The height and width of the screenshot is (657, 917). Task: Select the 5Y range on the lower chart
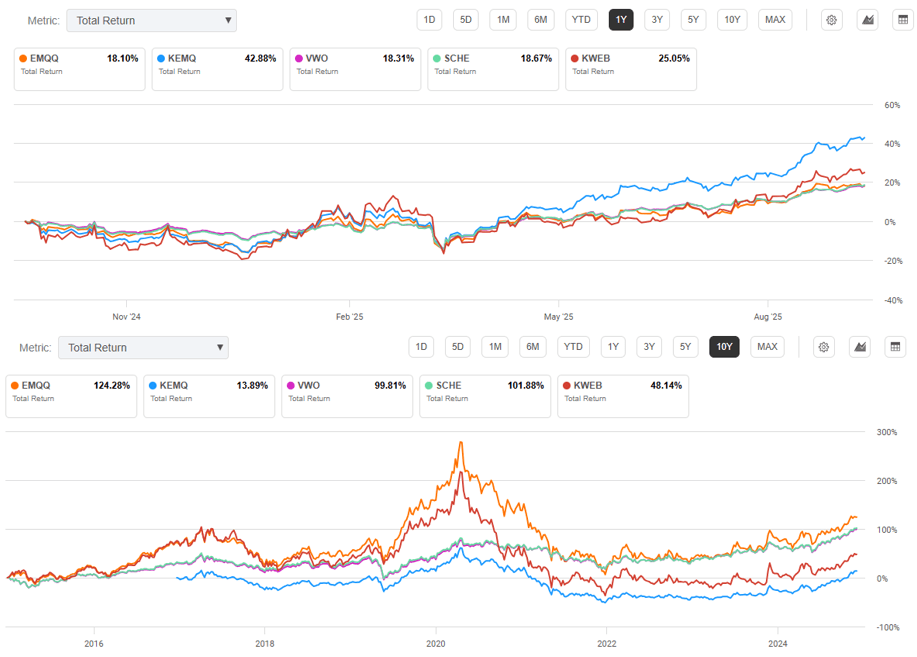[685, 347]
